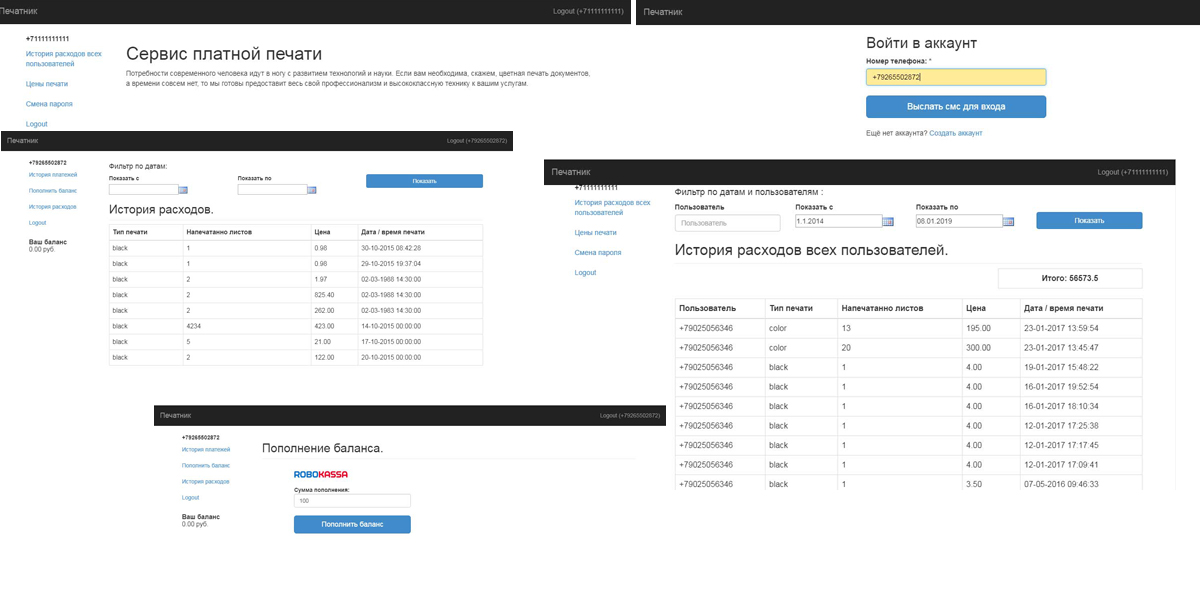Click sidebar Logout on the Пополнение баланса page
The width and height of the screenshot is (1200, 600).
(191, 497)
